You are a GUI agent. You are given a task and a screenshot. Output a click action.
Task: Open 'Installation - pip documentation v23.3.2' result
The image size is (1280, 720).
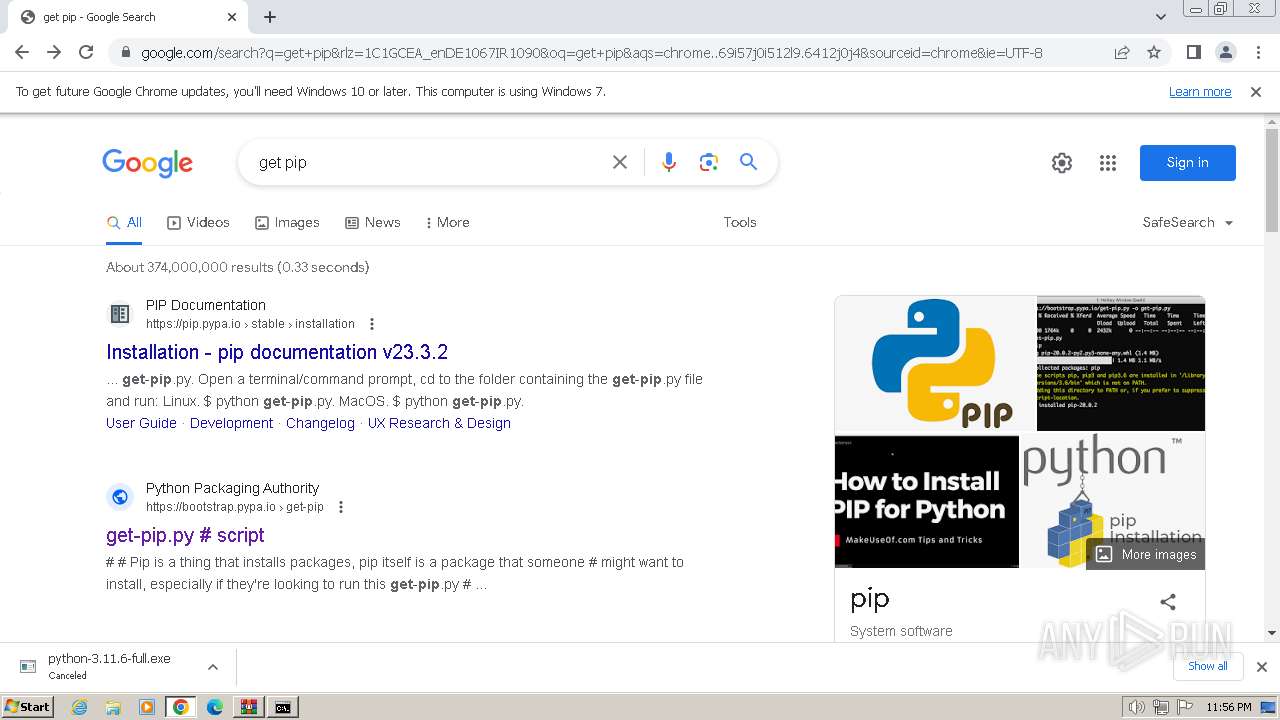click(277, 352)
